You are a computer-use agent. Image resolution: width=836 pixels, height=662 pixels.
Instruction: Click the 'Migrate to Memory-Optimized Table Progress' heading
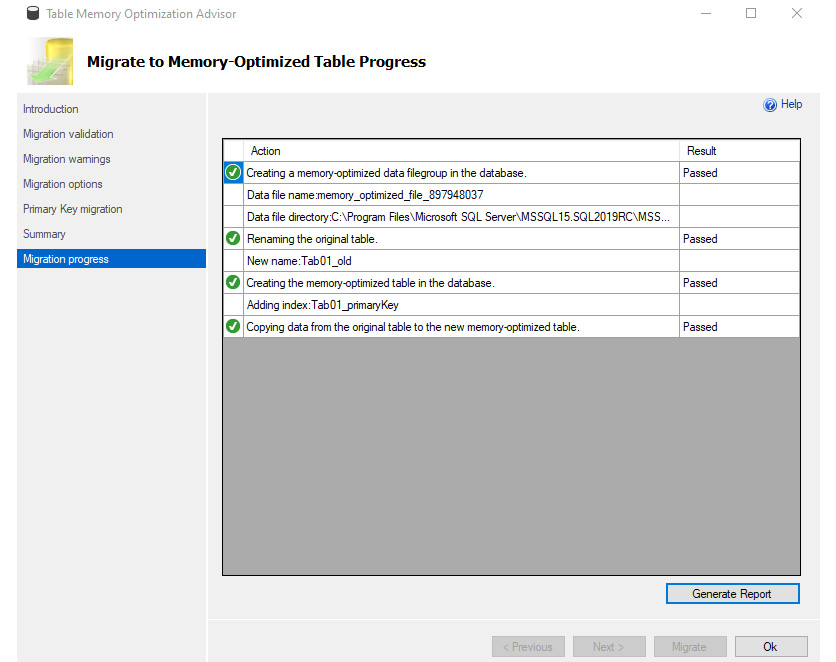(256, 62)
